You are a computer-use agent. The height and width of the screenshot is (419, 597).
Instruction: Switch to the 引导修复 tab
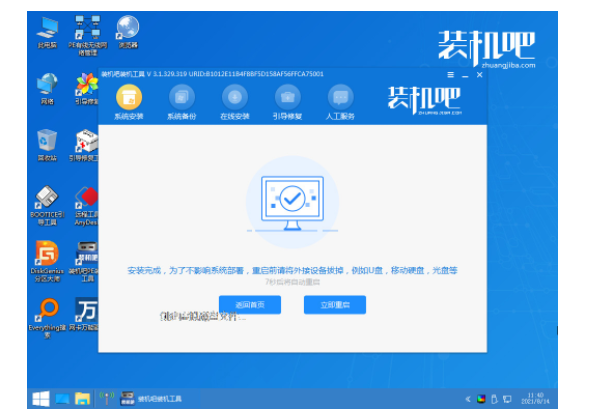coord(287,102)
